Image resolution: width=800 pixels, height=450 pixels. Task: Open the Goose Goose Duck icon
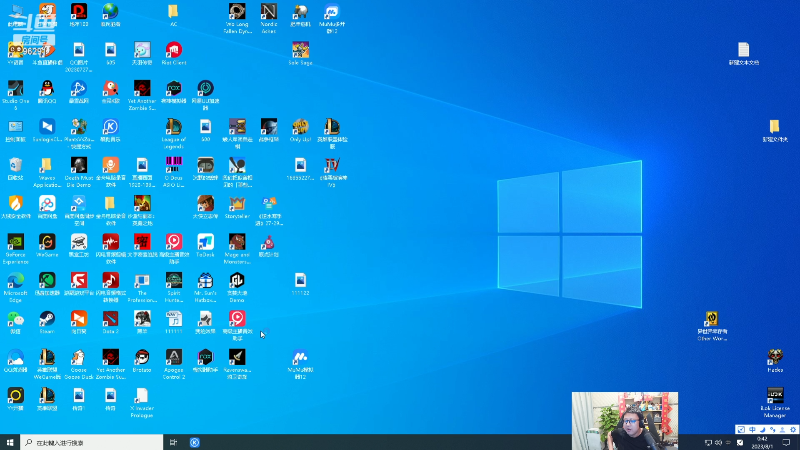click(79, 364)
